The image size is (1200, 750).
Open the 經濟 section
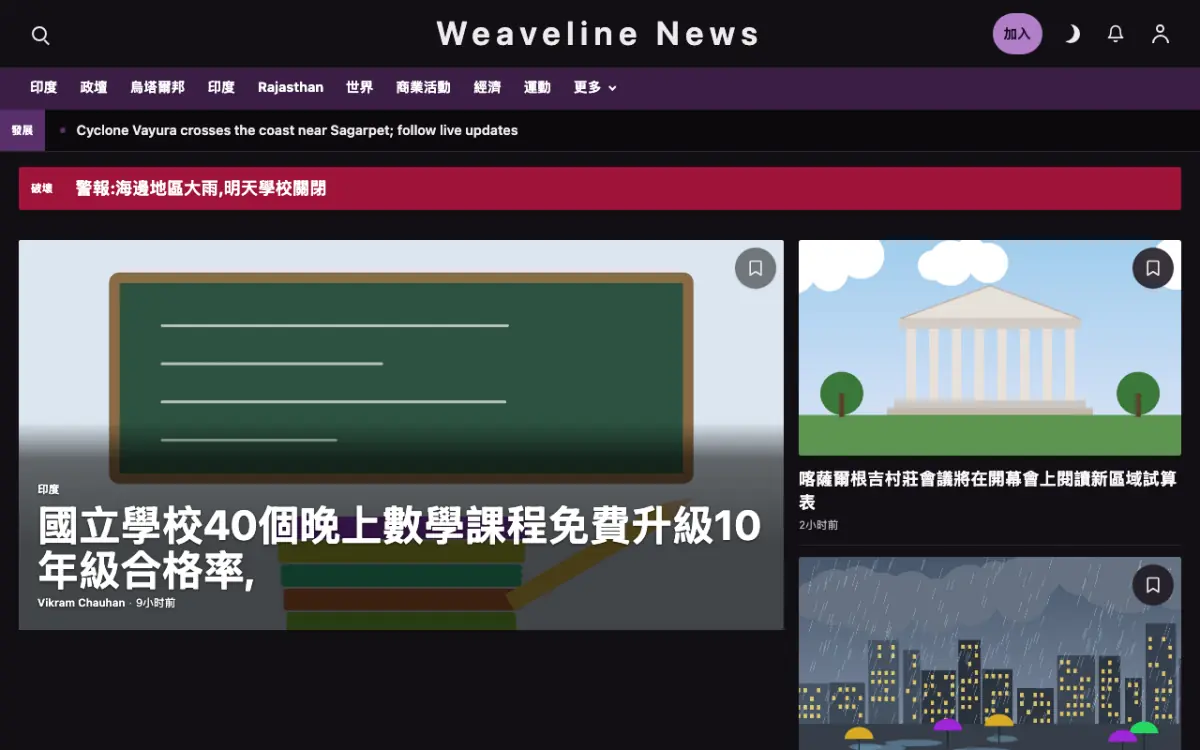pyautogui.click(x=487, y=88)
